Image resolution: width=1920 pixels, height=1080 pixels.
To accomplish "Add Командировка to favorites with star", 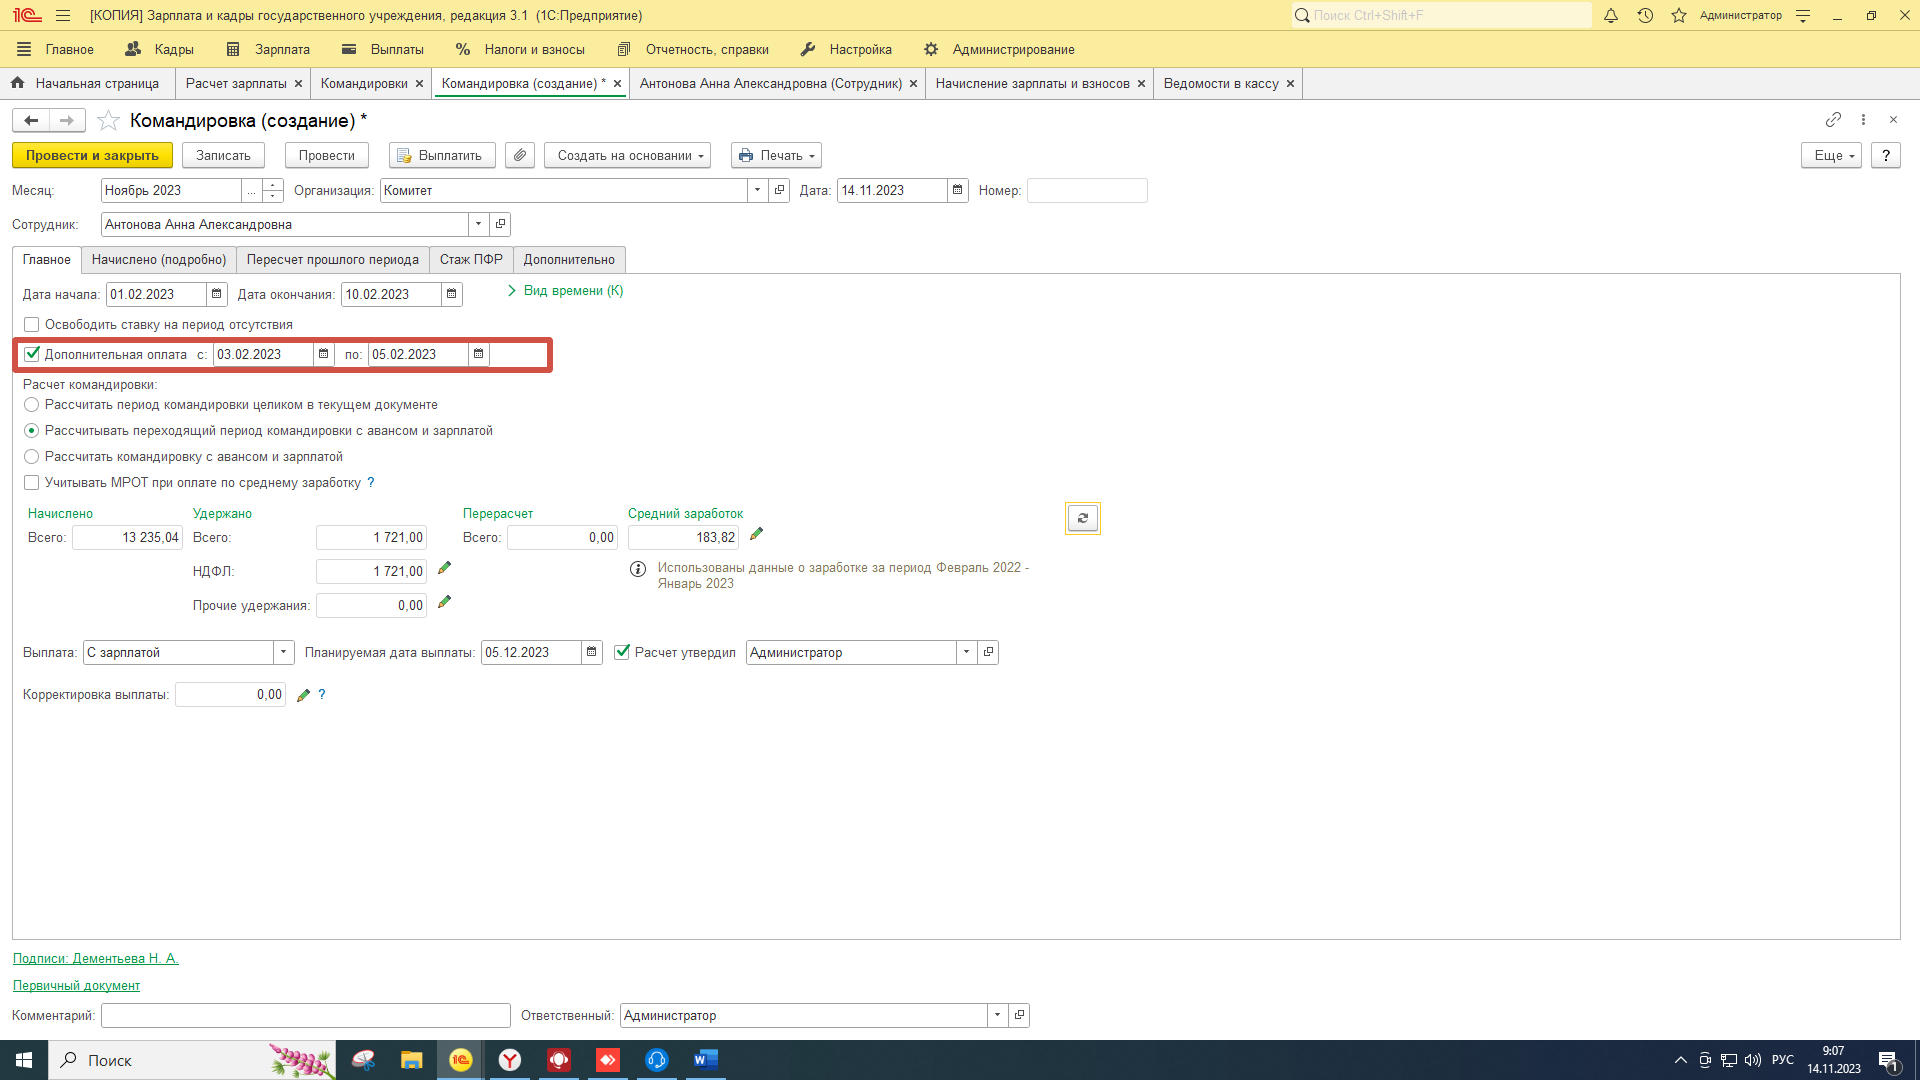I will point(108,121).
